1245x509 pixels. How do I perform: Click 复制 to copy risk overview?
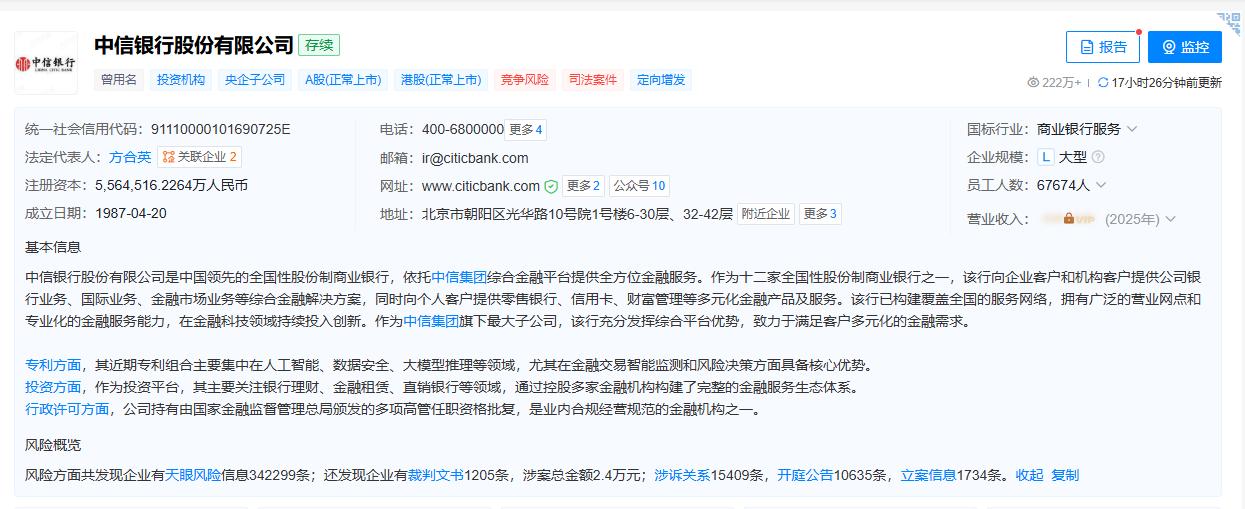click(1065, 475)
